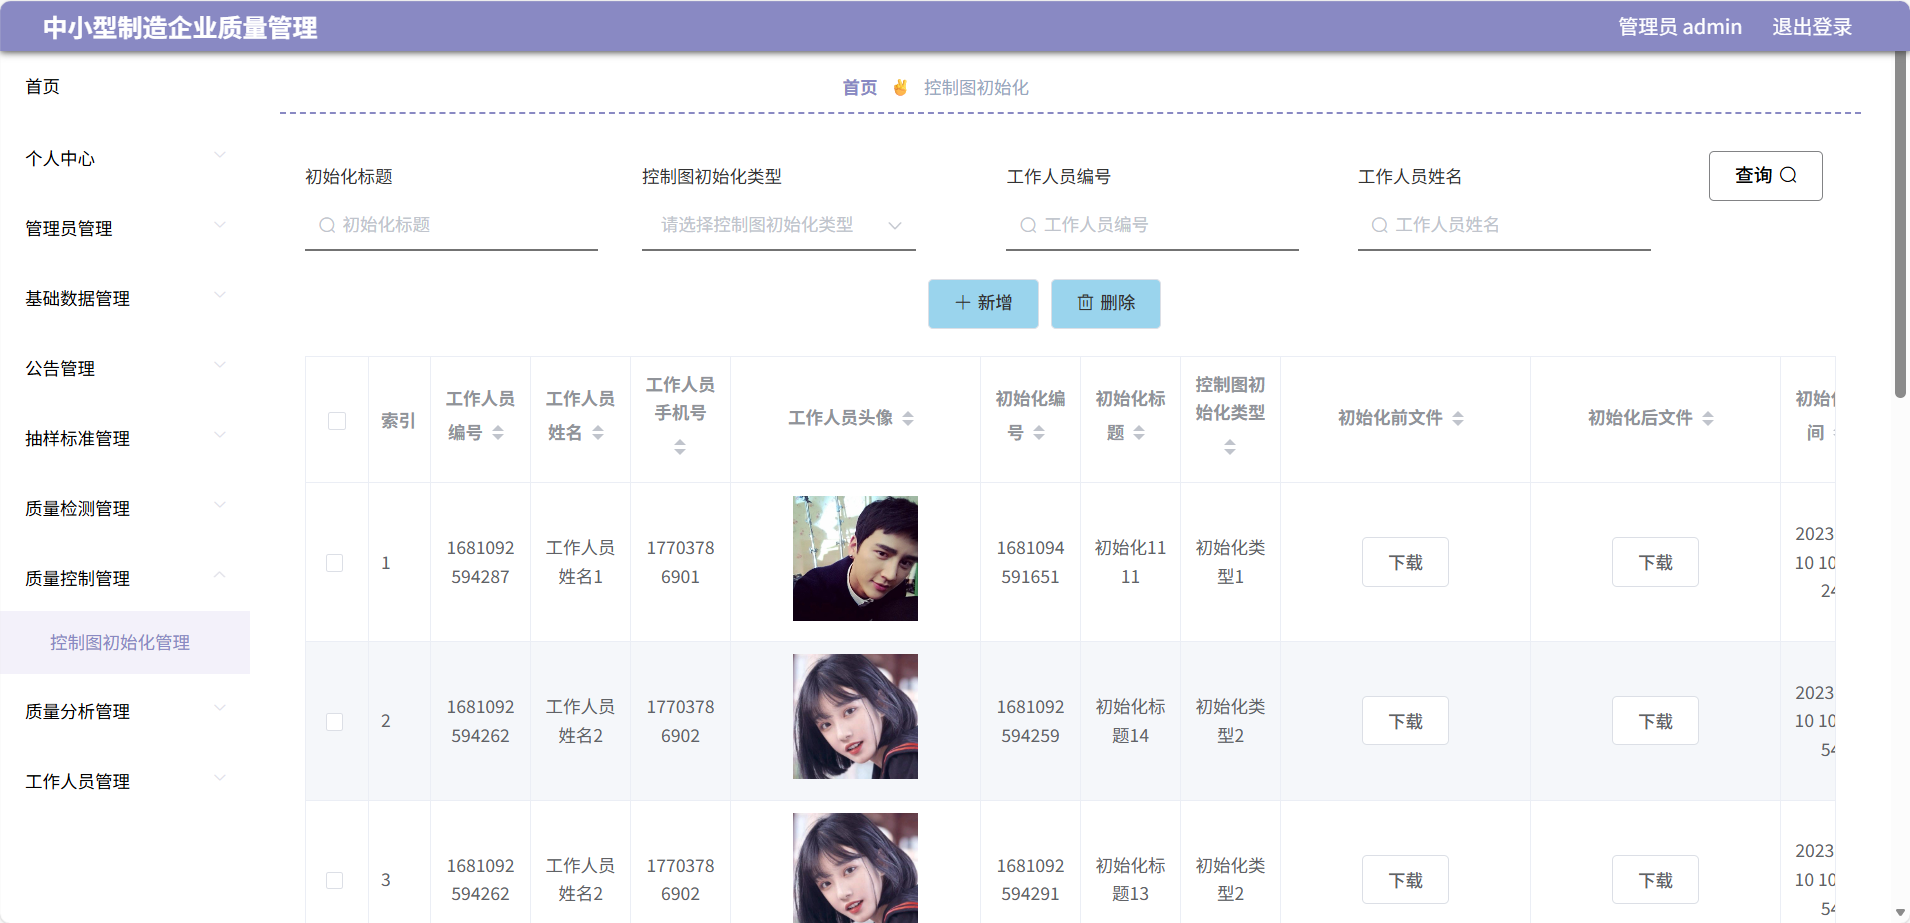Open row 2 staff avatar photo

click(855, 716)
